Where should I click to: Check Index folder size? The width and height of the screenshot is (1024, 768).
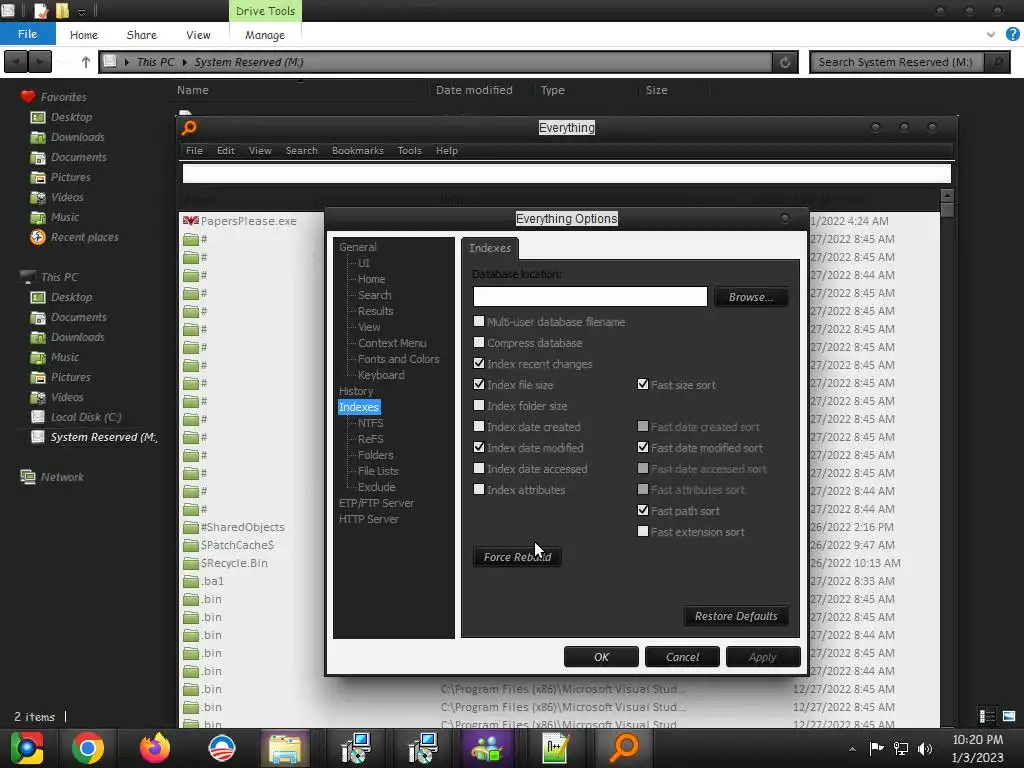(479, 405)
